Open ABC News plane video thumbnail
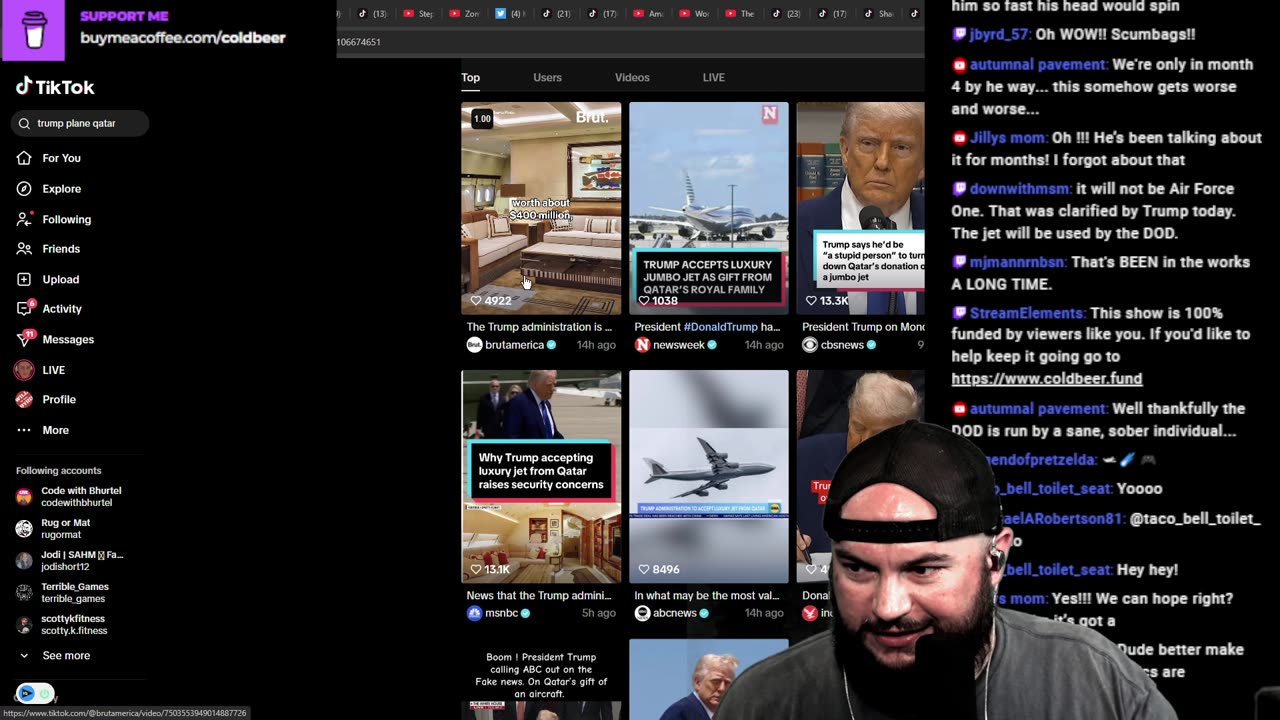This screenshot has height=720, width=1280. (709, 476)
